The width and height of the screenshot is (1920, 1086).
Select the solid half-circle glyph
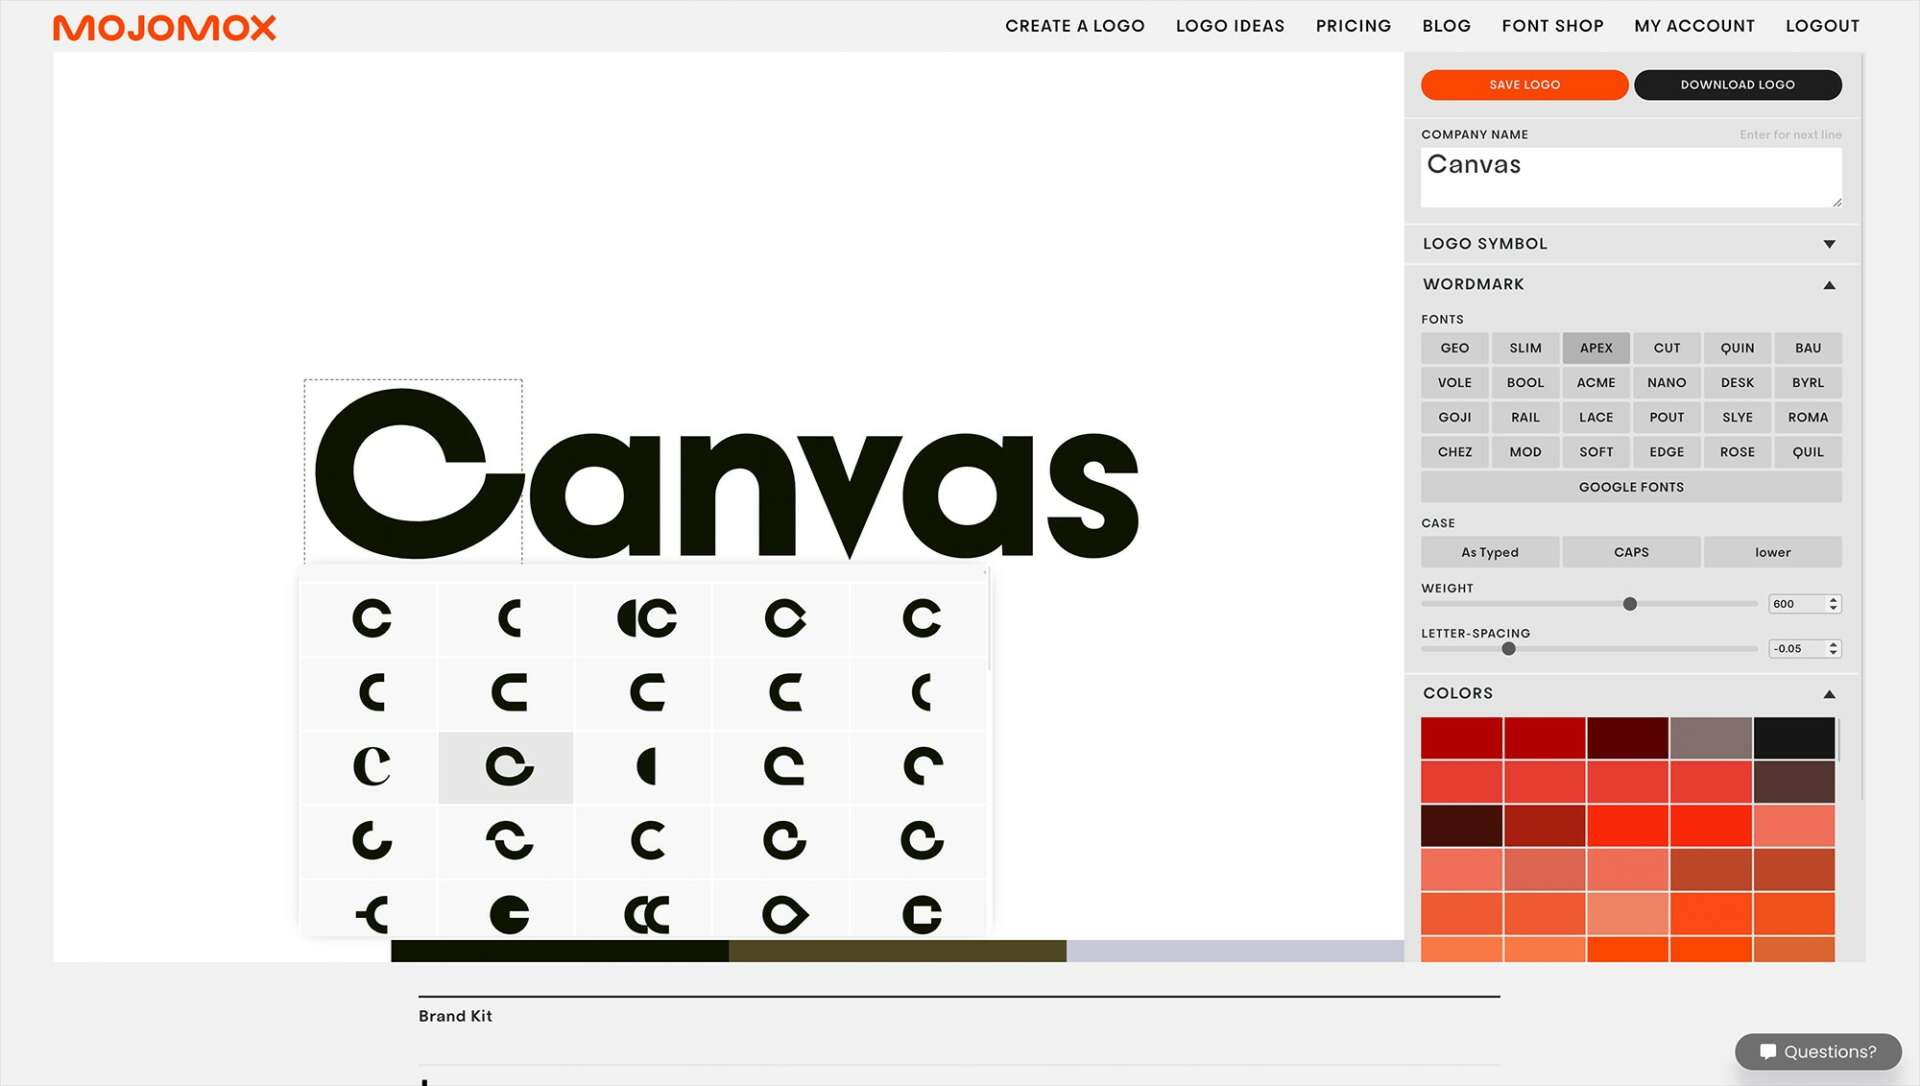646,767
